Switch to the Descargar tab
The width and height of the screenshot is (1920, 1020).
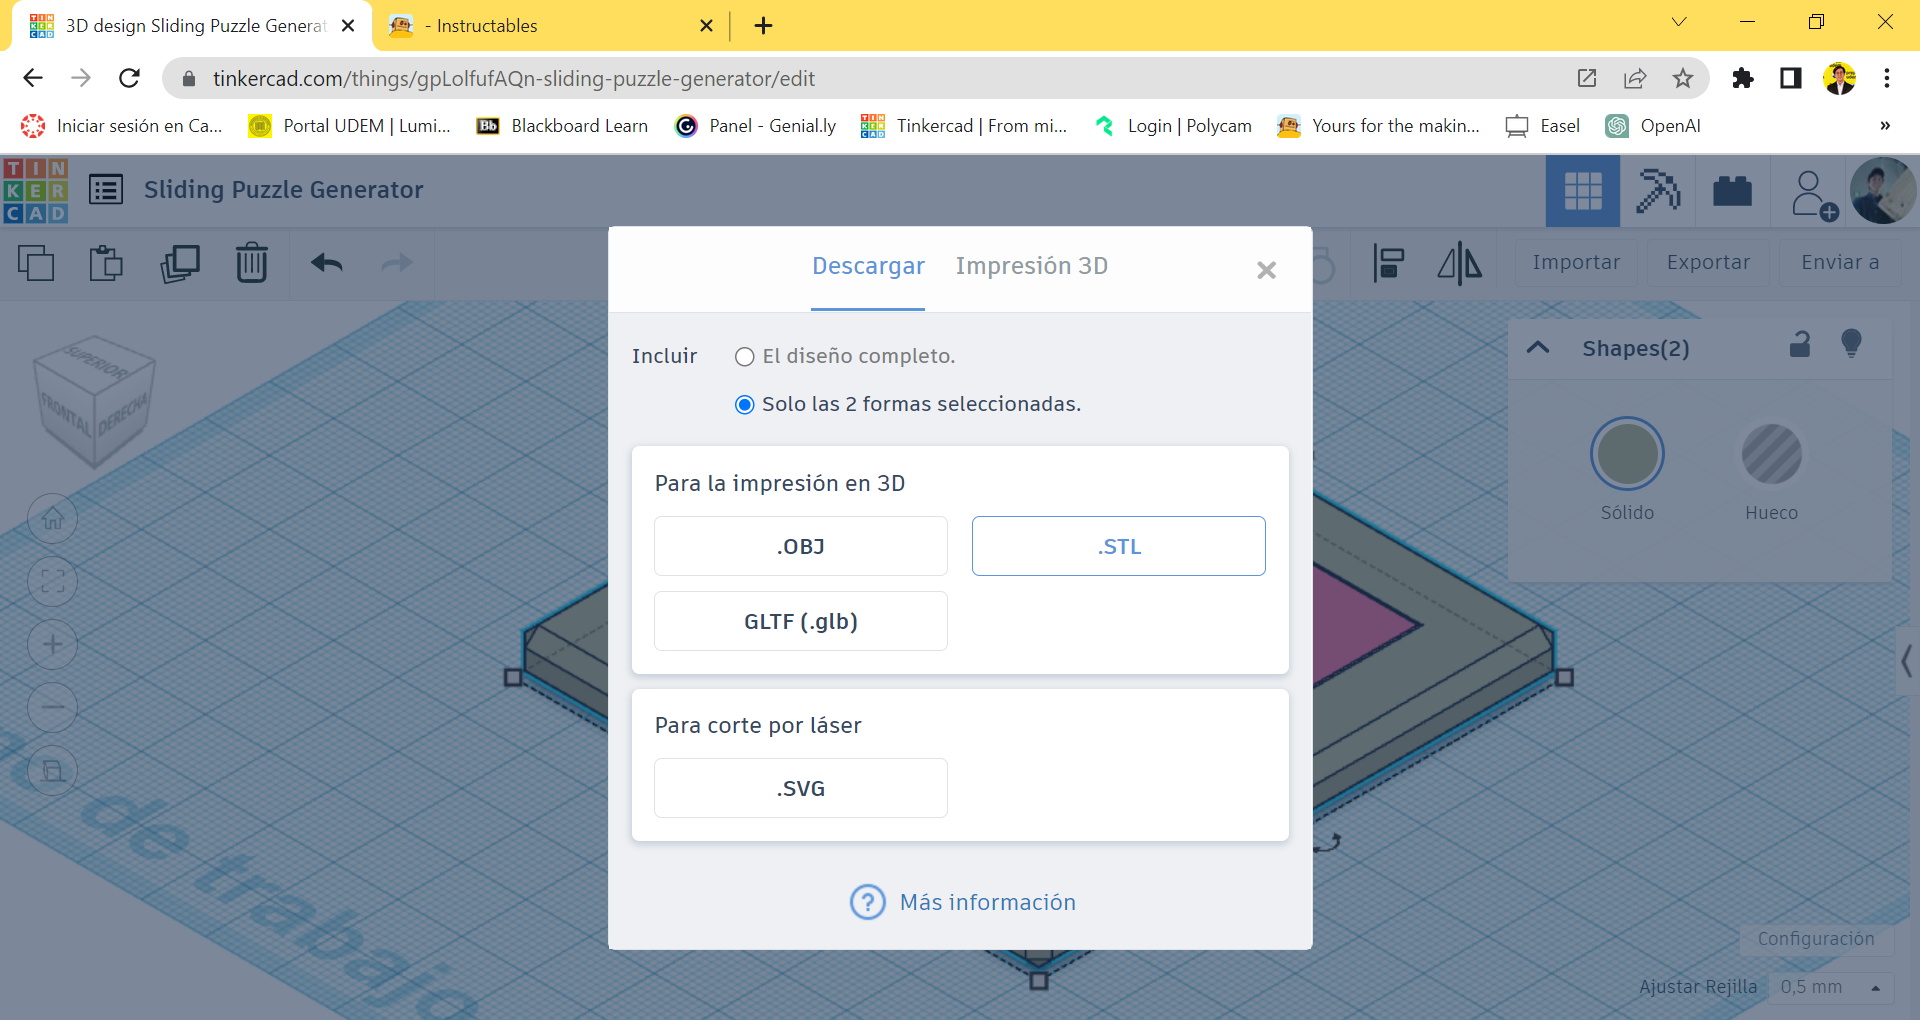(x=868, y=266)
